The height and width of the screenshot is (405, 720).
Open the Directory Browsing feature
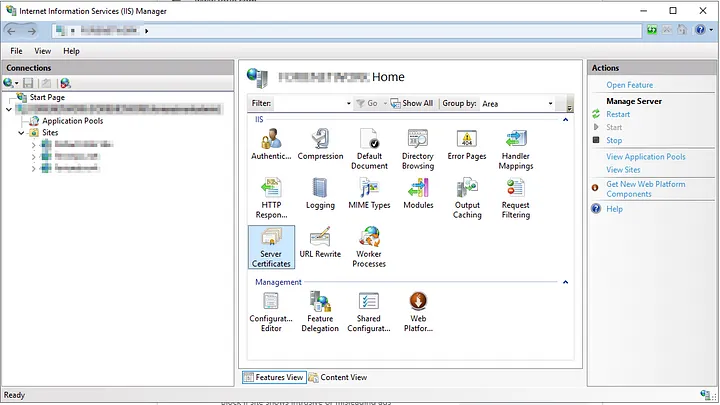(x=418, y=149)
